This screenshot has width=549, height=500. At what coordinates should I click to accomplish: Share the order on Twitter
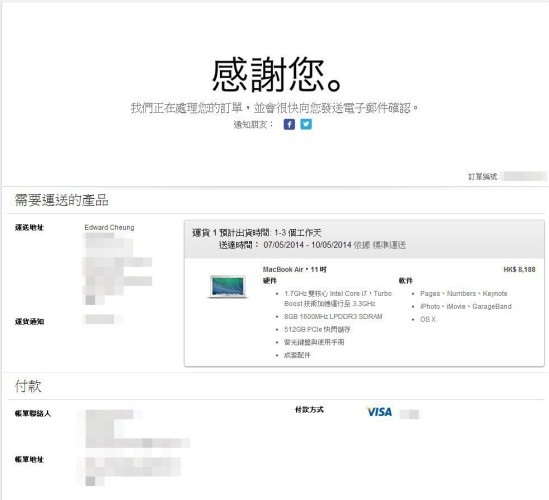(x=306, y=124)
